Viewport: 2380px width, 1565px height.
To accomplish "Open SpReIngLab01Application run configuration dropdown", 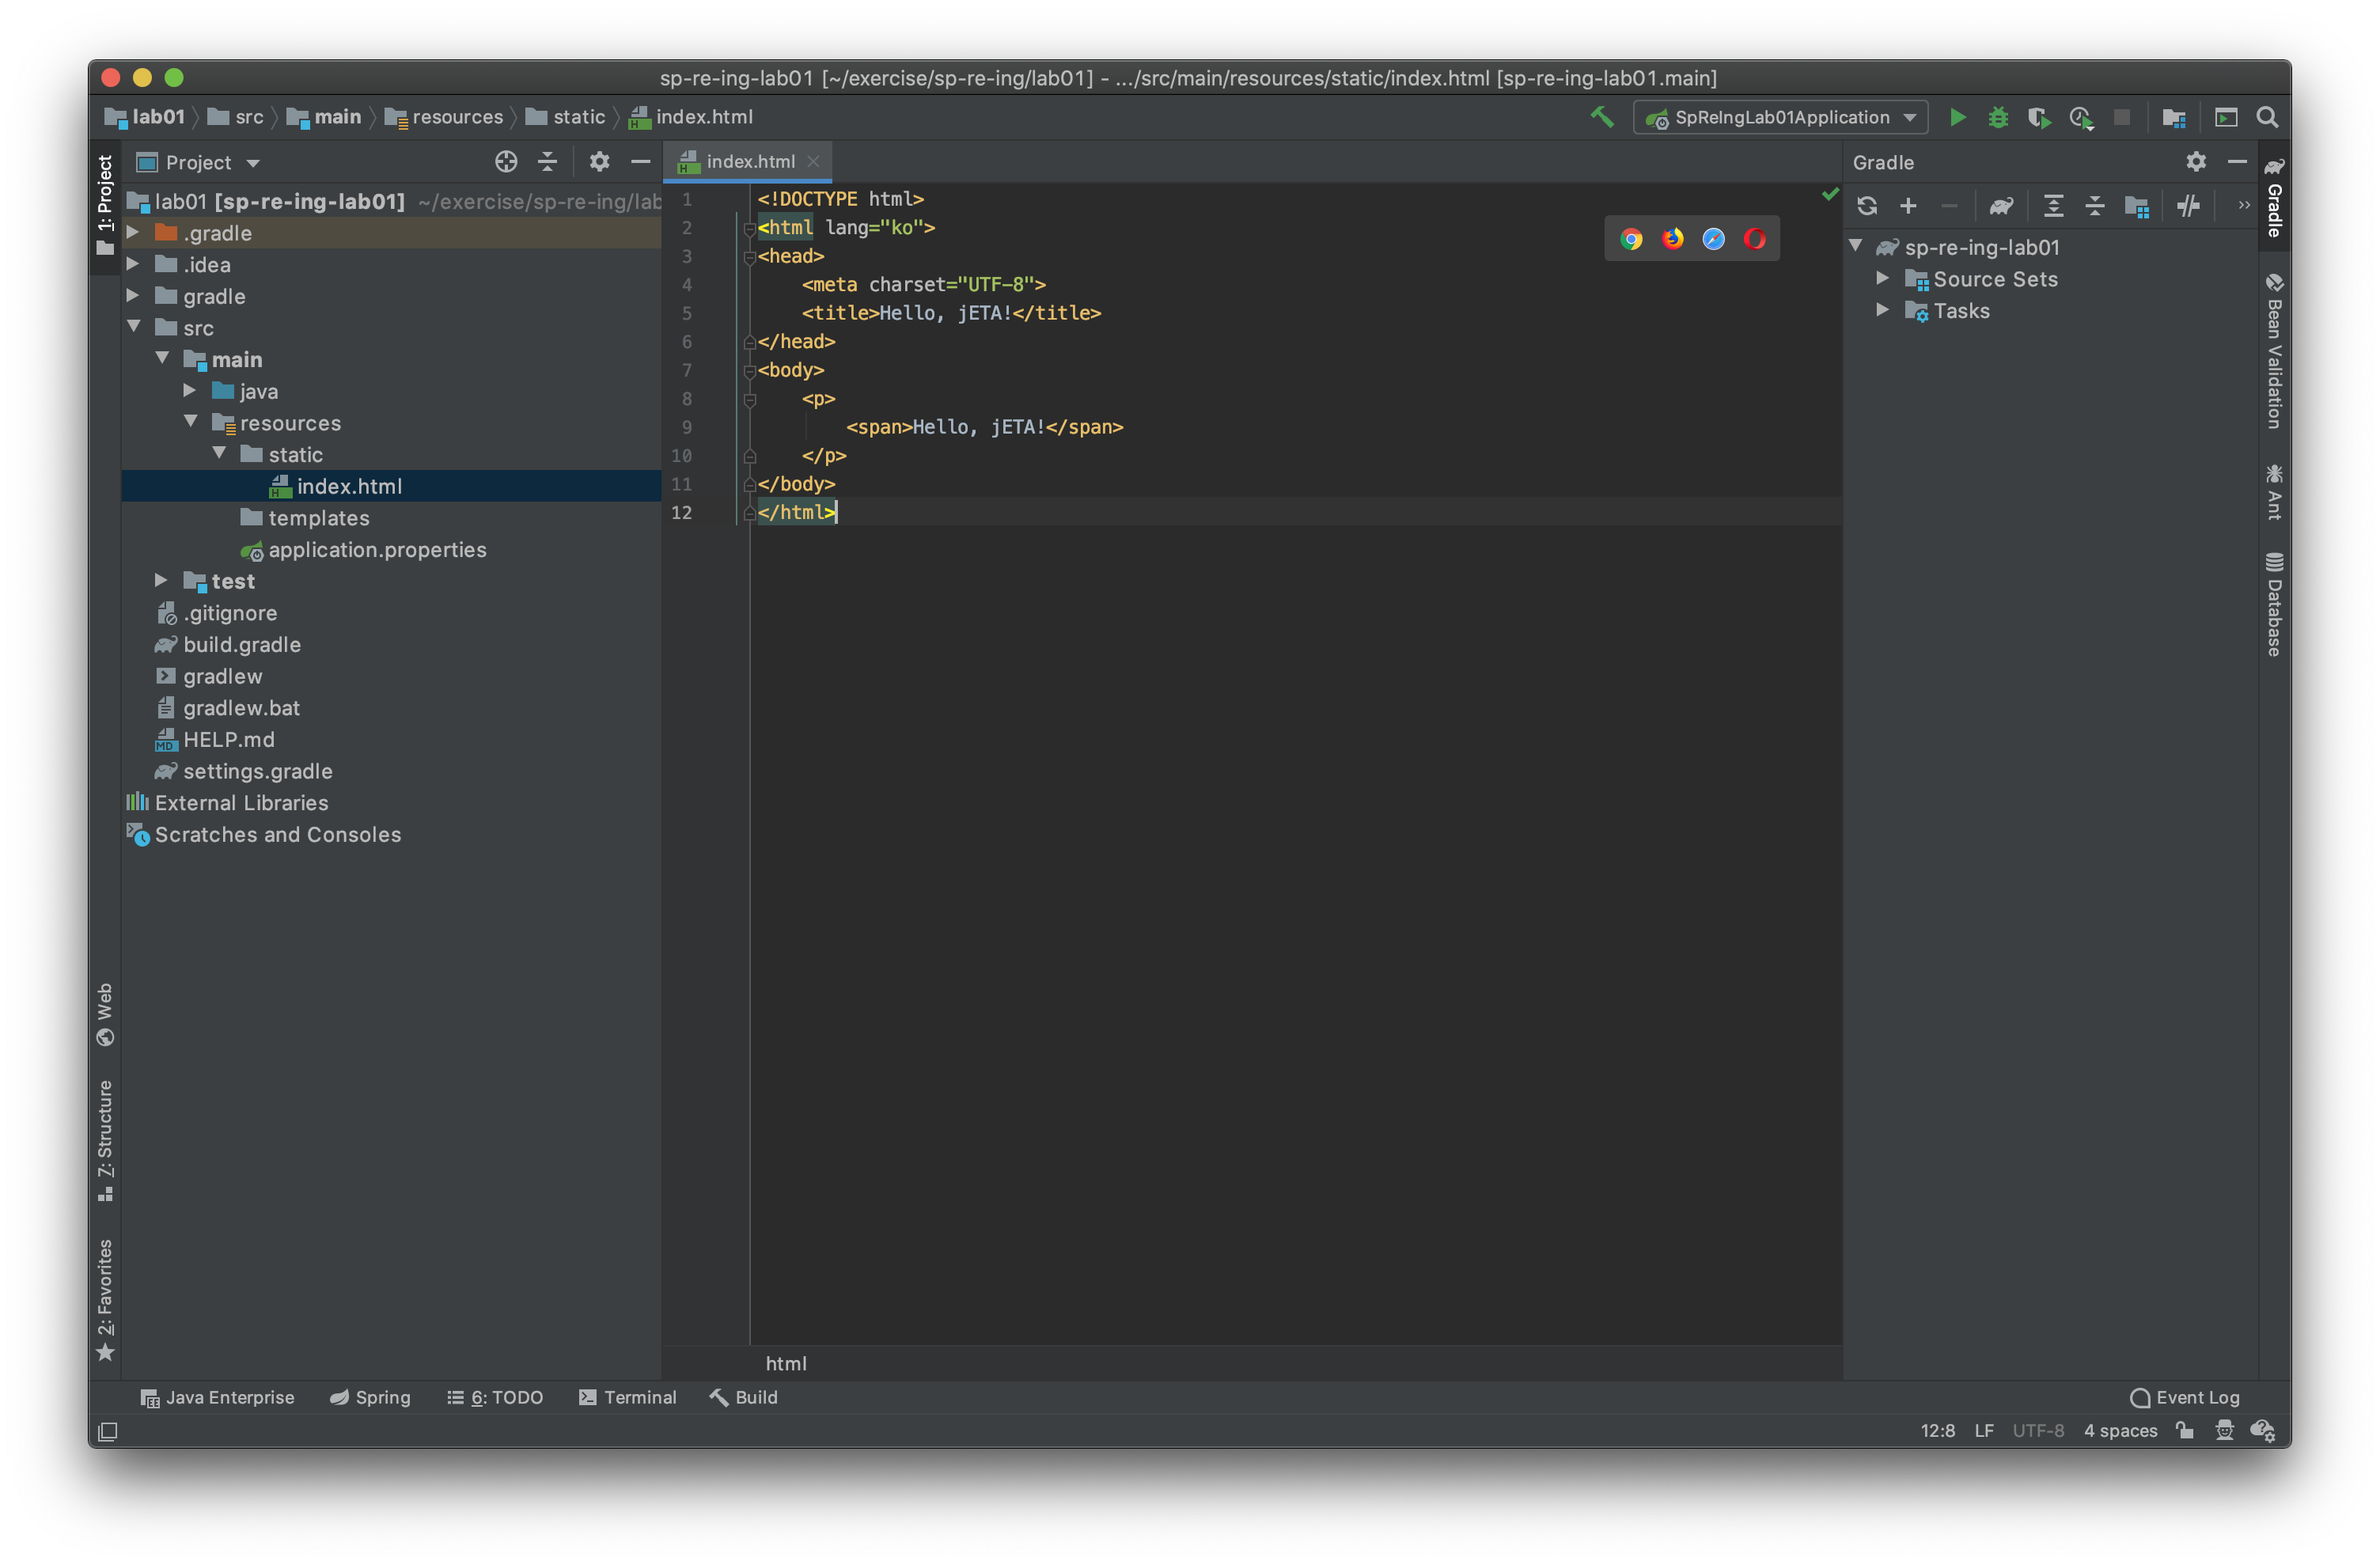I will point(1780,118).
